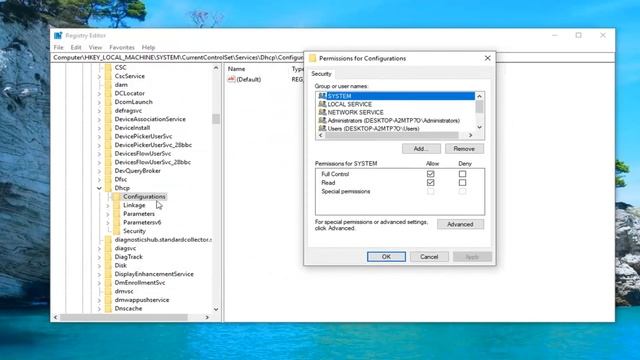Click the NETWORK SERVICE user group icon
The image size is (640, 360).
pyautogui.click(x=322, y=112)
